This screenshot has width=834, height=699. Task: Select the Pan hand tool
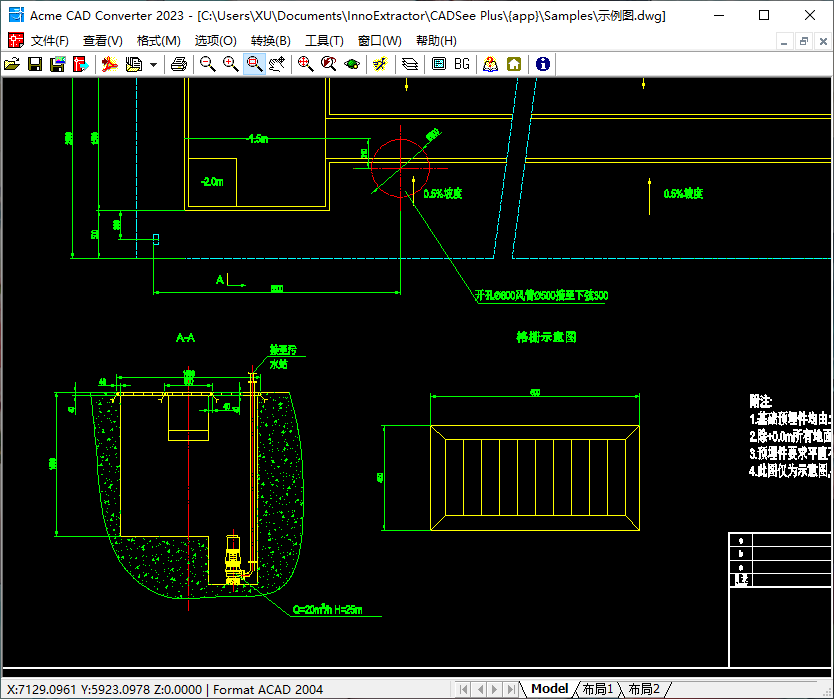277,64
